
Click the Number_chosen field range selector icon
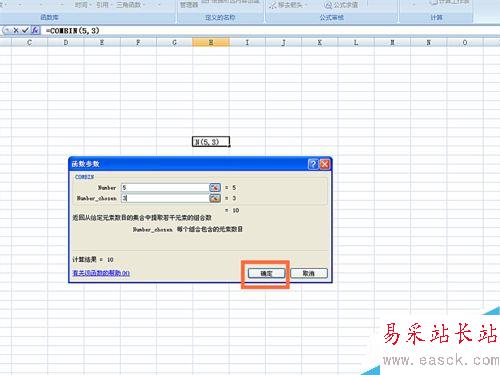(215, 198)
